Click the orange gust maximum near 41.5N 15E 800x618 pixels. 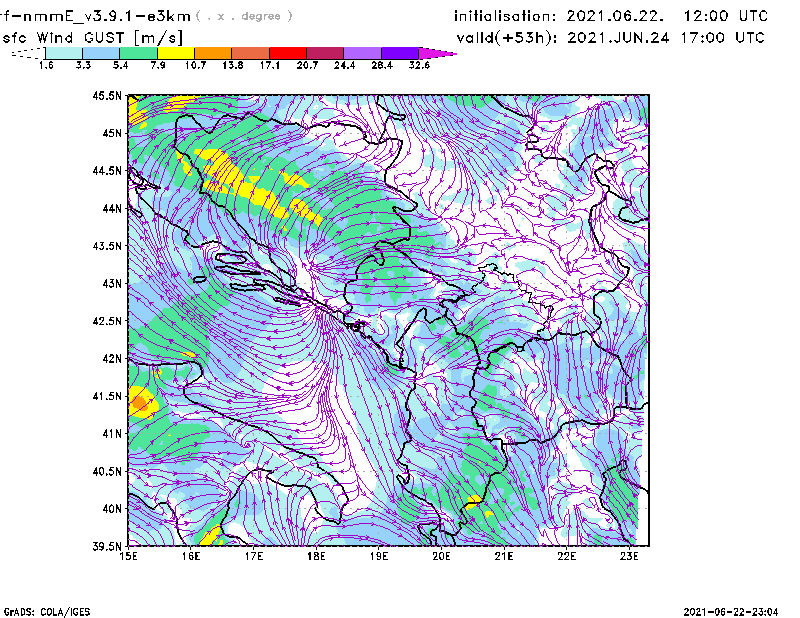(x=138, y=404)
